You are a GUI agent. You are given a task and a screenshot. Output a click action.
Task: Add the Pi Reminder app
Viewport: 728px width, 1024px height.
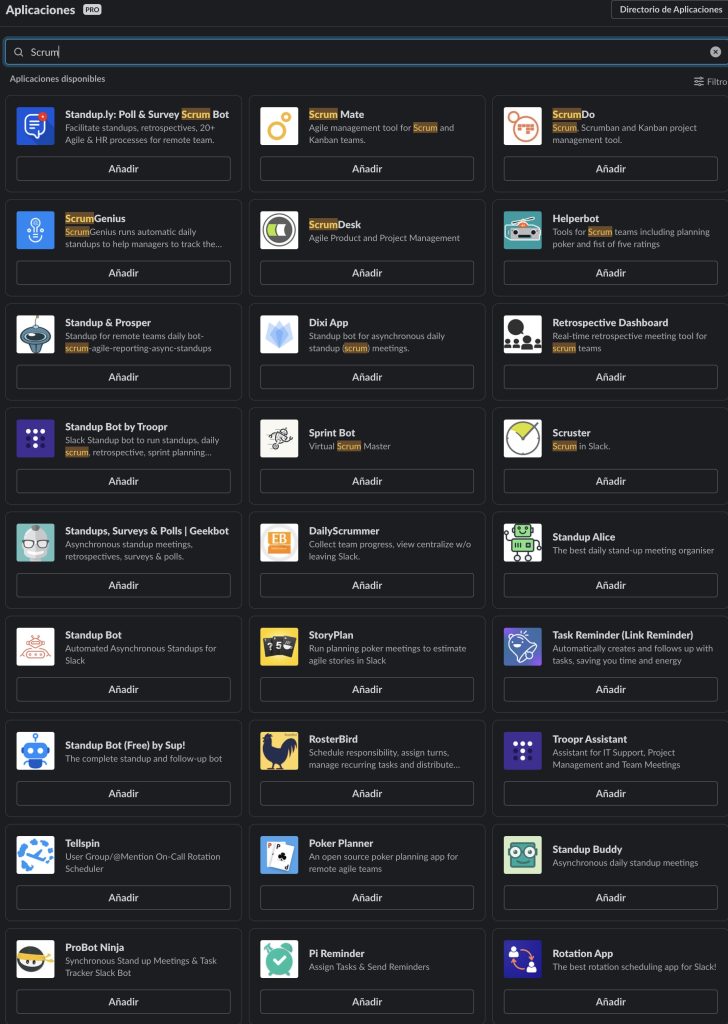tap(367, 1002)
